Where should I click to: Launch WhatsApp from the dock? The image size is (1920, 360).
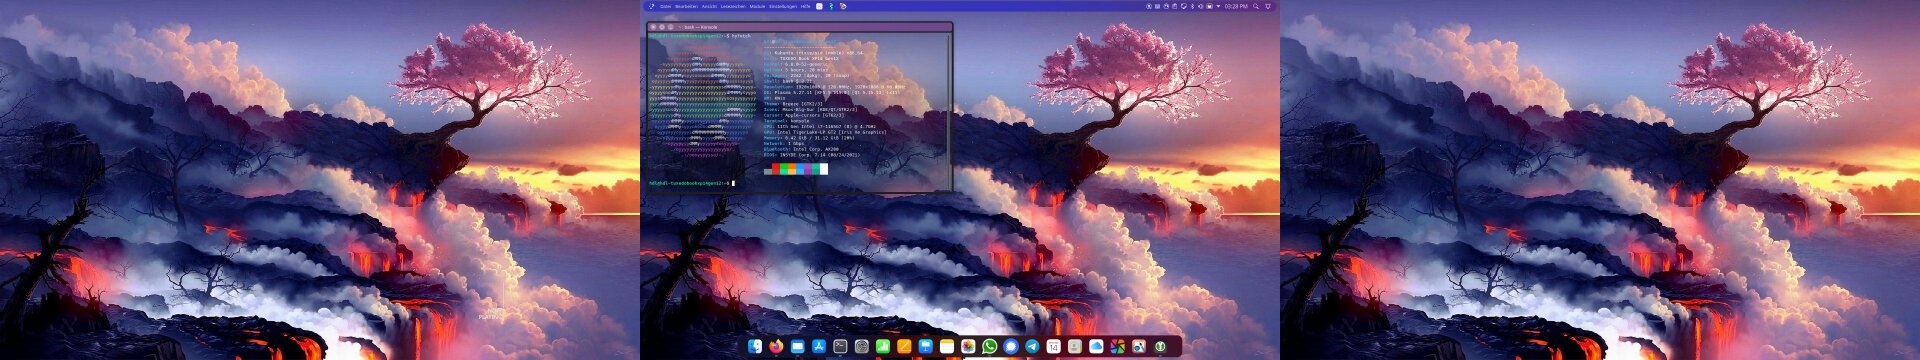[x=989, y=346]
